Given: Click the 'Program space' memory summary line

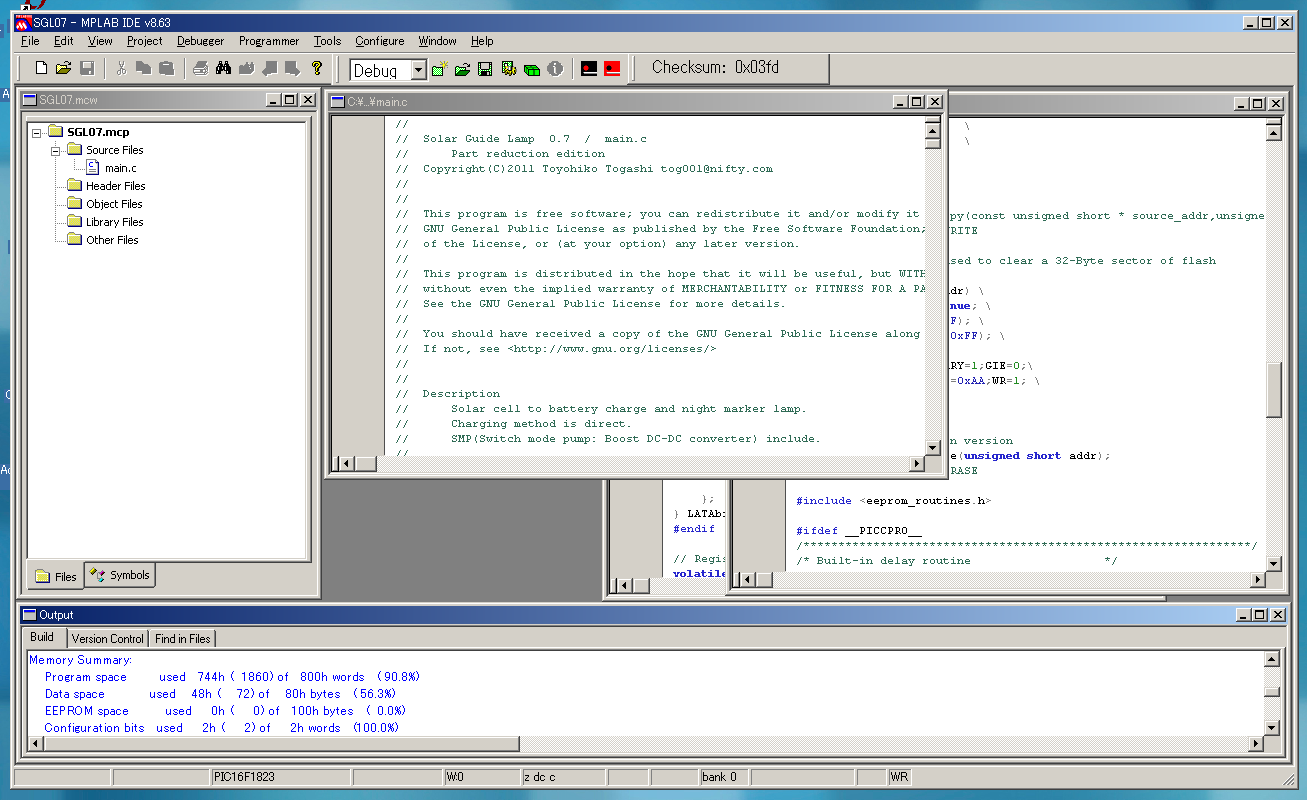Looking at the screenshot, I should 232,677.
